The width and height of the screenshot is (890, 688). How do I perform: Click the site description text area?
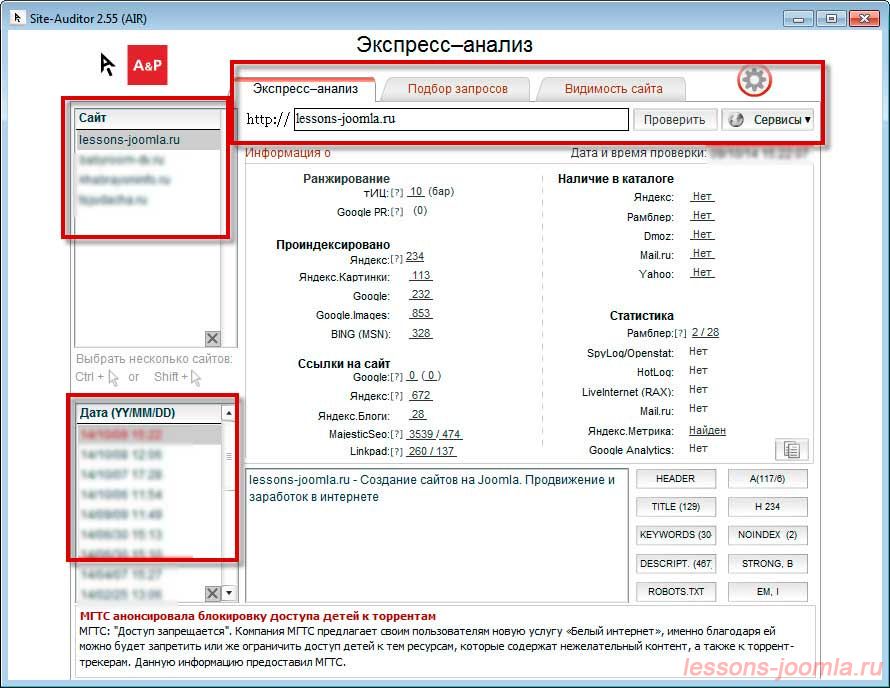437,535
